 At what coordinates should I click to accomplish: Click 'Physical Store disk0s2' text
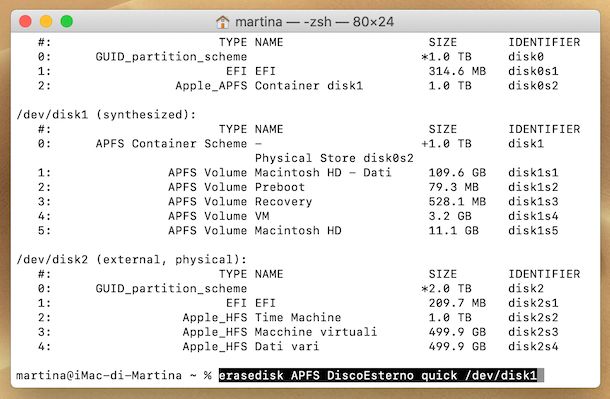(x=334, y=158)
